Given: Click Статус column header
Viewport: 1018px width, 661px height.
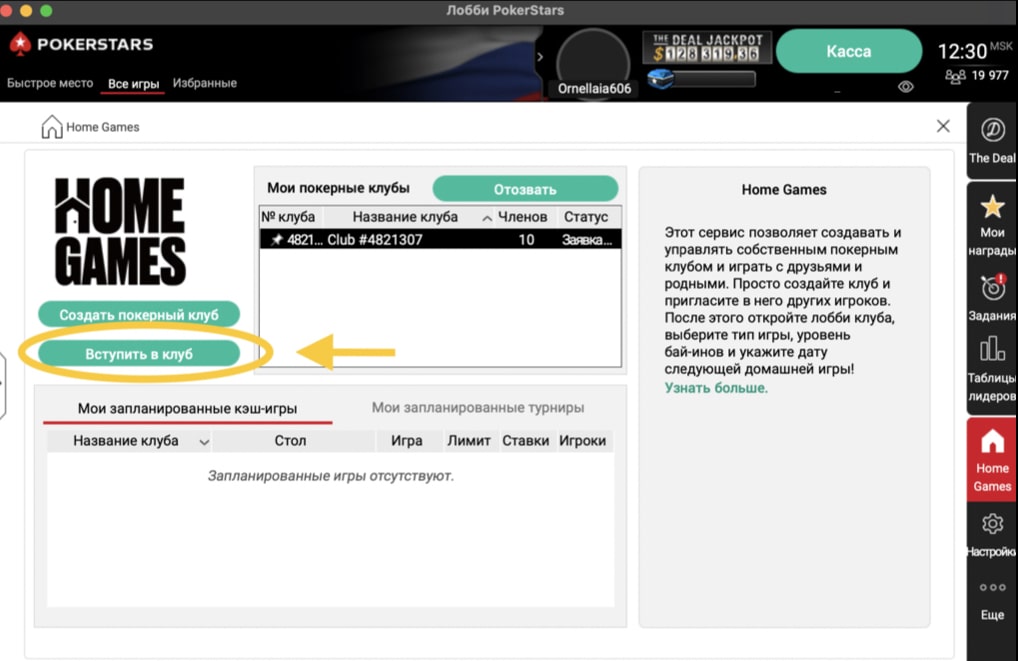Looking at the screenshot, I should [x=586, y=217].
